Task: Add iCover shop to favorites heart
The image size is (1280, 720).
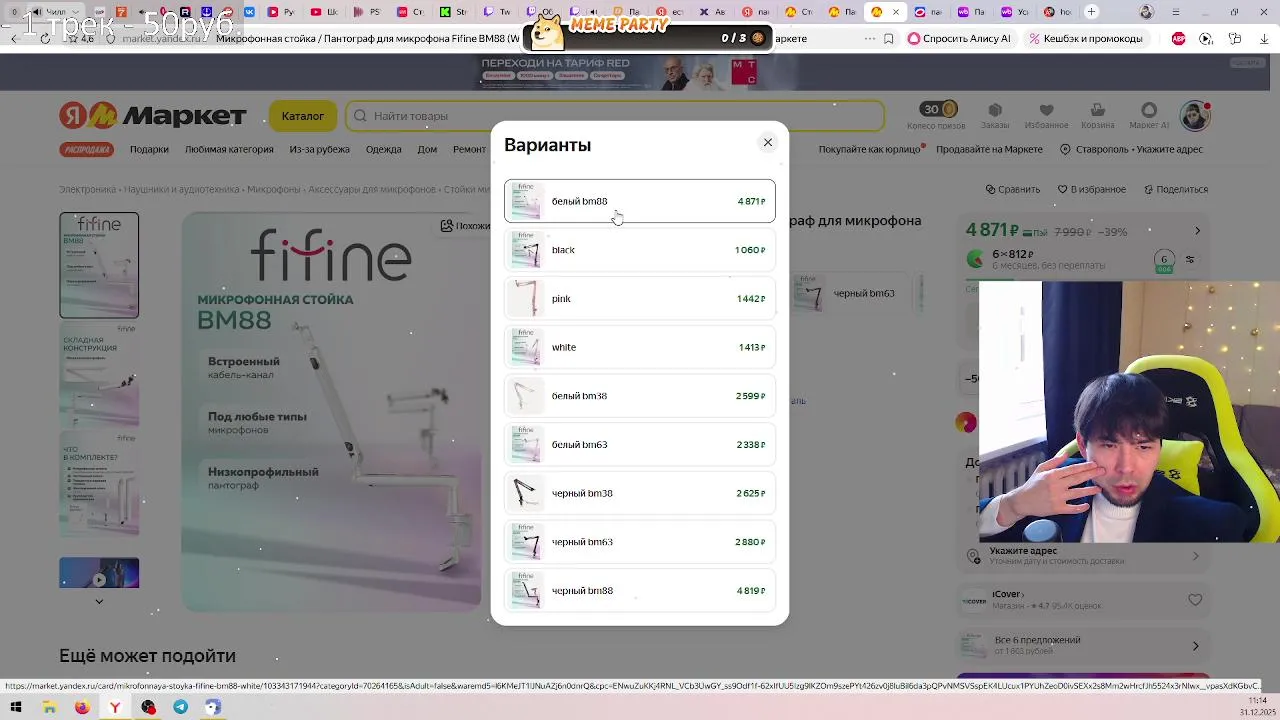Action: [x=1195, y=600]
